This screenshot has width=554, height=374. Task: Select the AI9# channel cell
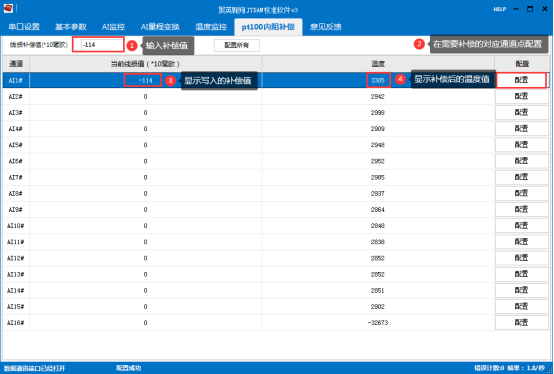pos(16,209)
